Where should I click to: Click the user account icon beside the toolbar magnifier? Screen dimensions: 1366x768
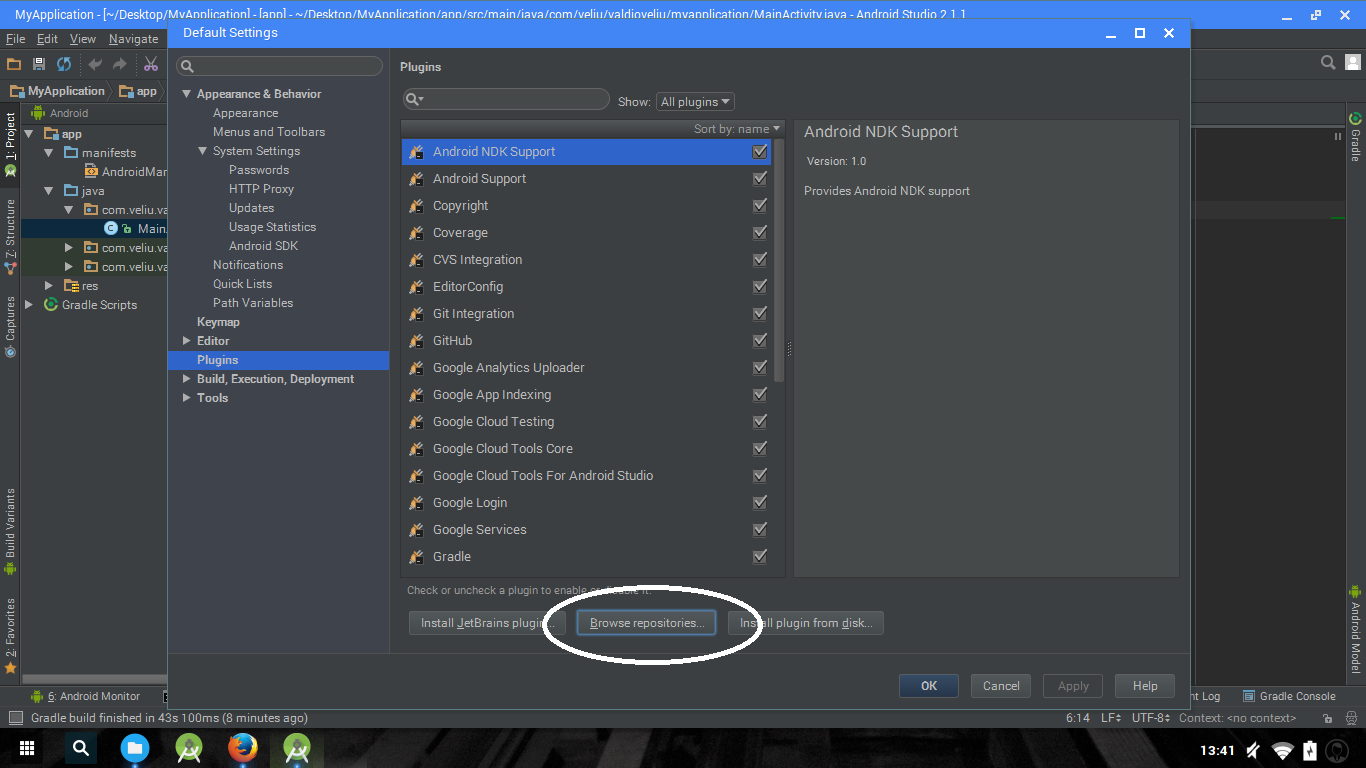(1353, 62)
